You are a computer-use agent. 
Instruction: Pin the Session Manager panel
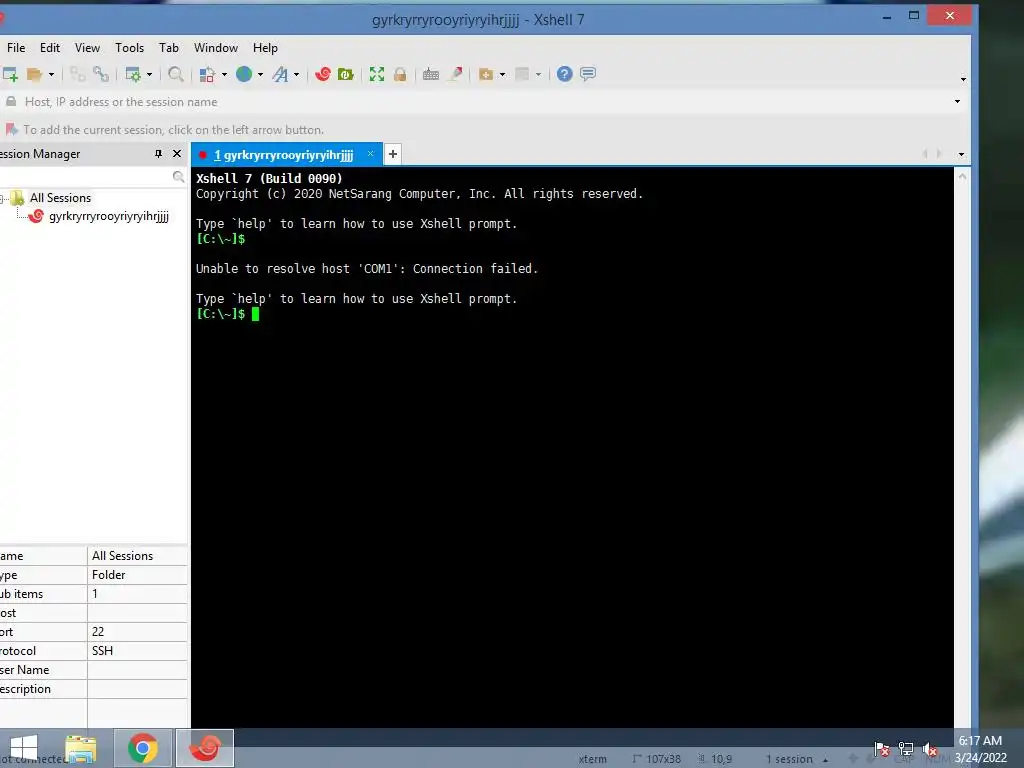pos(158,153)
